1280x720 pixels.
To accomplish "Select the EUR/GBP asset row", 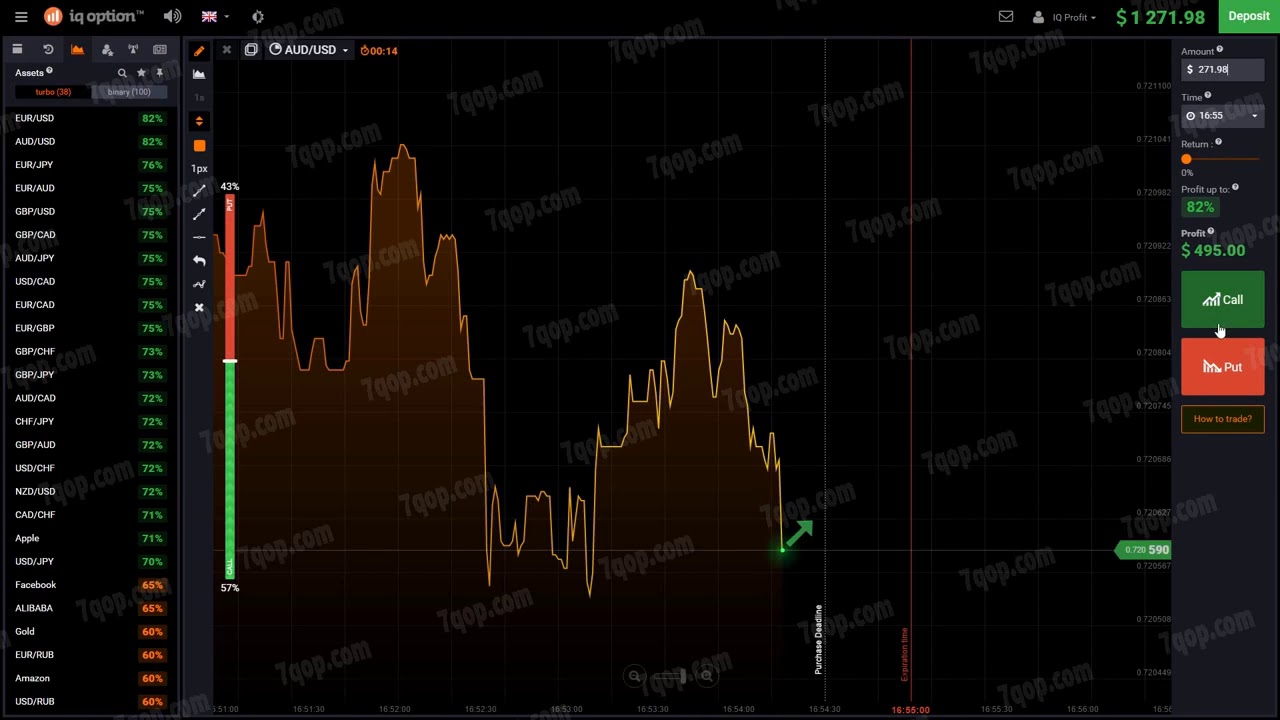I will tap(90, 328).
